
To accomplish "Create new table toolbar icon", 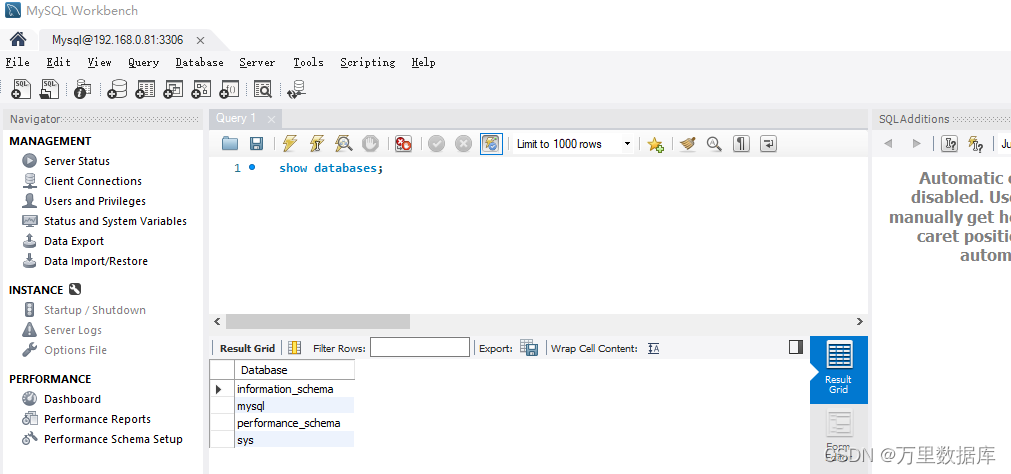I will (145, 89).
